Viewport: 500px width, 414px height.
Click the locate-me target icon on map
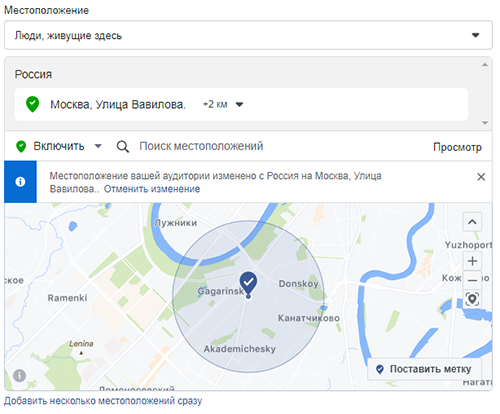pyautogui.click(x=472, y=299)
